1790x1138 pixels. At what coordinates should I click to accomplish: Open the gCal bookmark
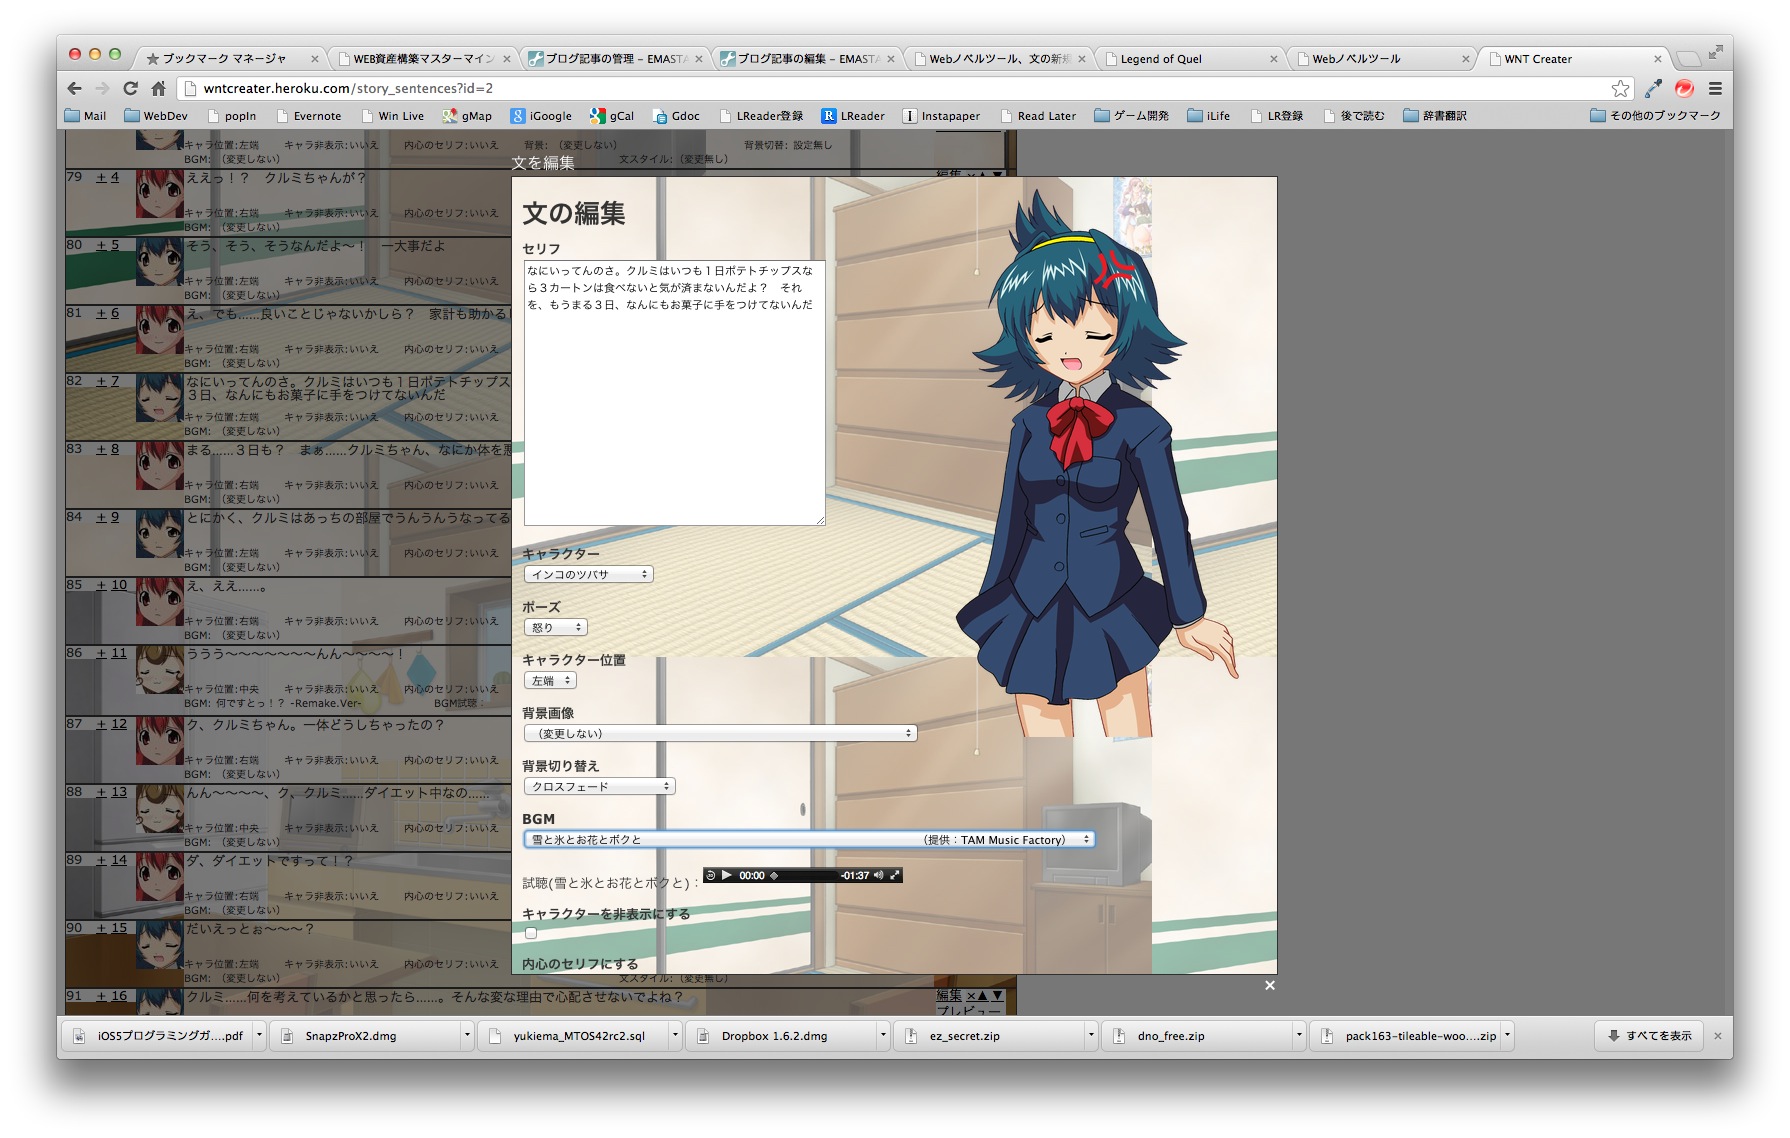(x=612, y=116)
